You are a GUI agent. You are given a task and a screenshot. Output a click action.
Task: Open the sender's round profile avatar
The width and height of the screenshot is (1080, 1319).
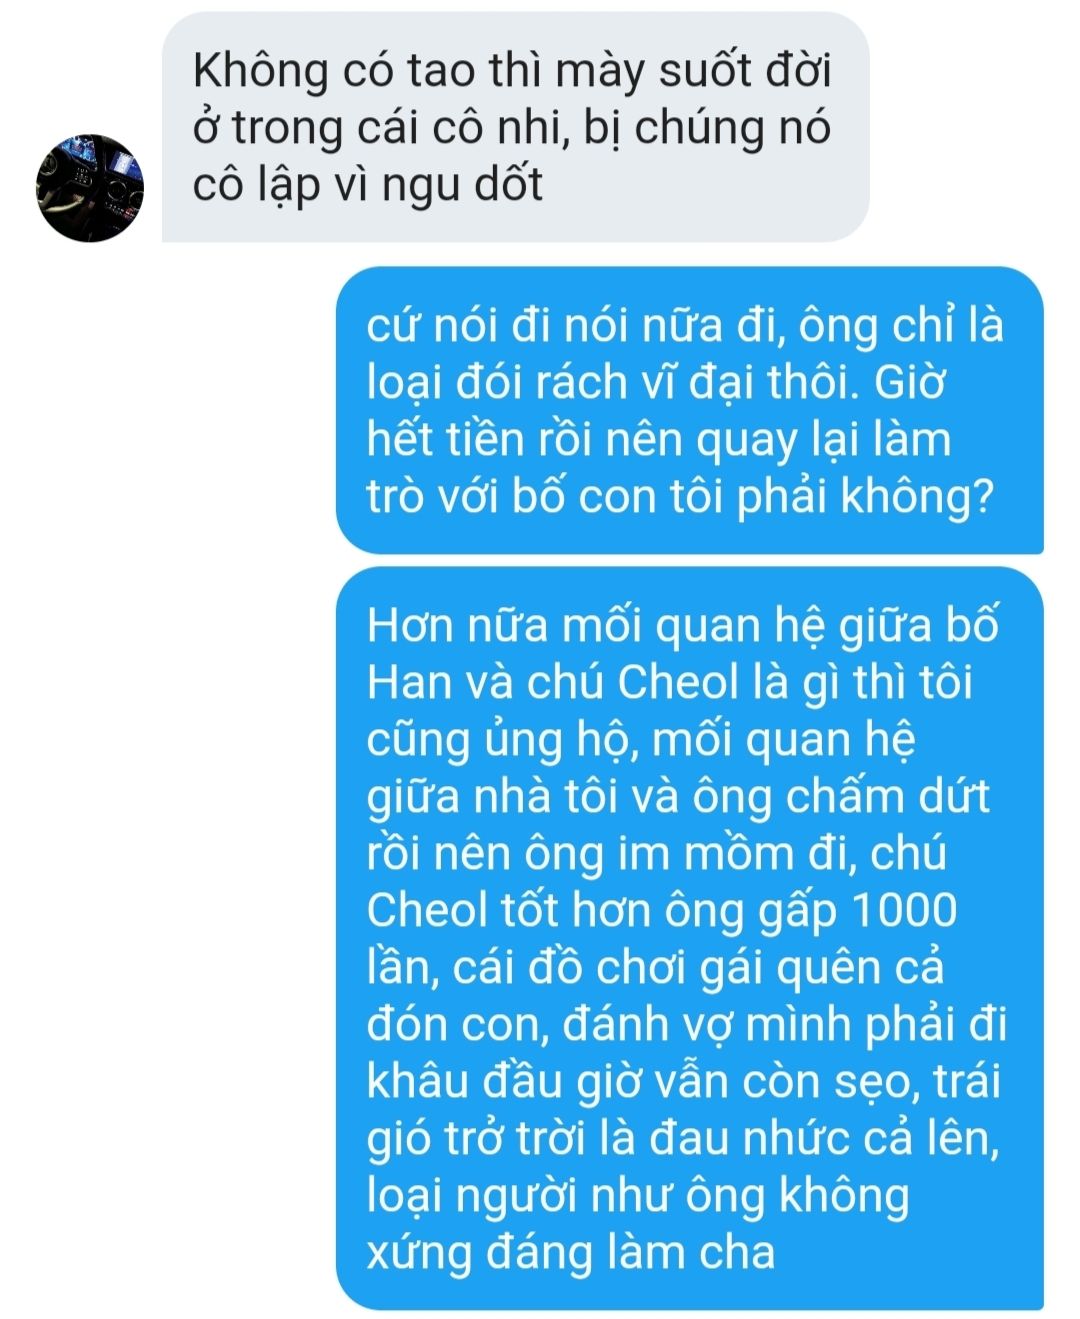(x=90, y=188)
